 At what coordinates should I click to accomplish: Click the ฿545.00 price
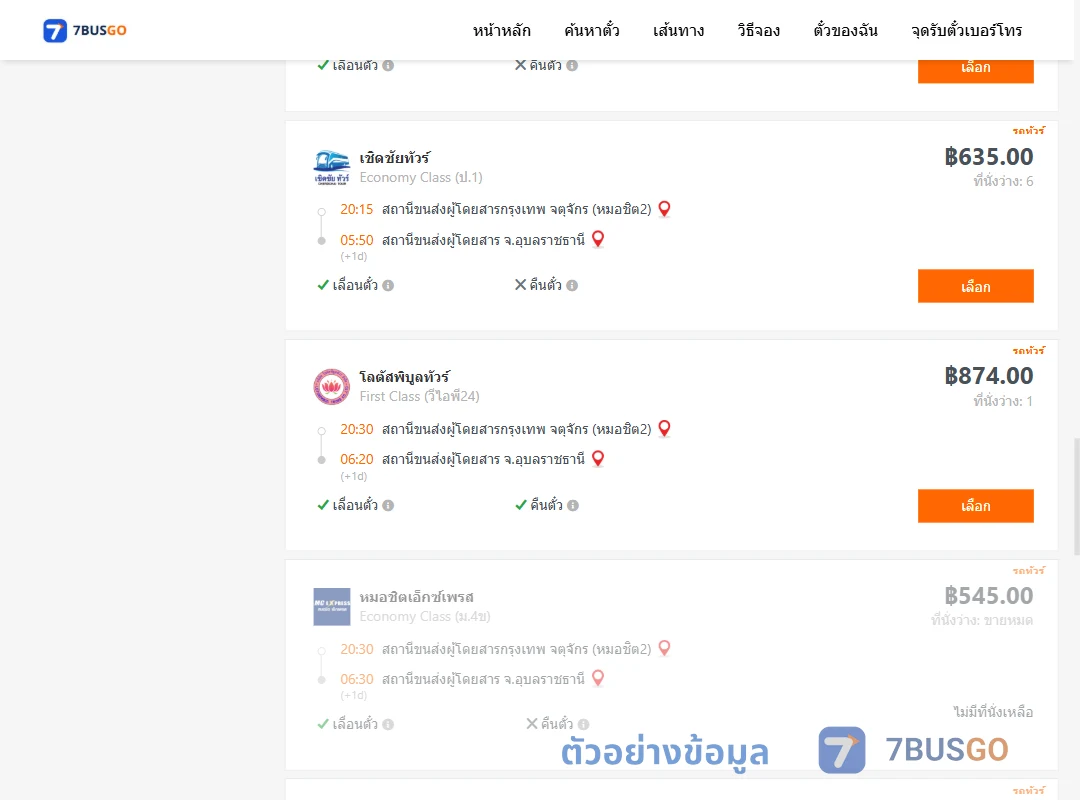988,595
